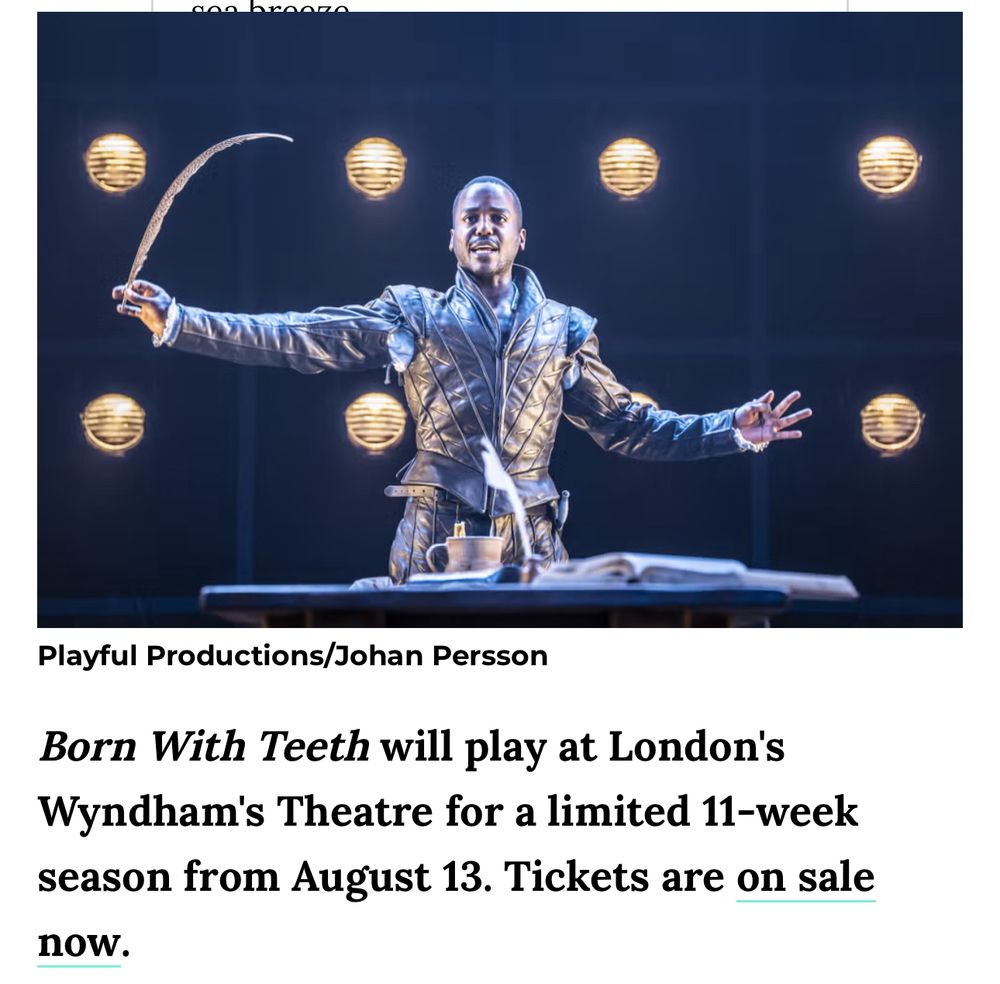Click the italic 'Born With Teeth' title

pos(204,745)
